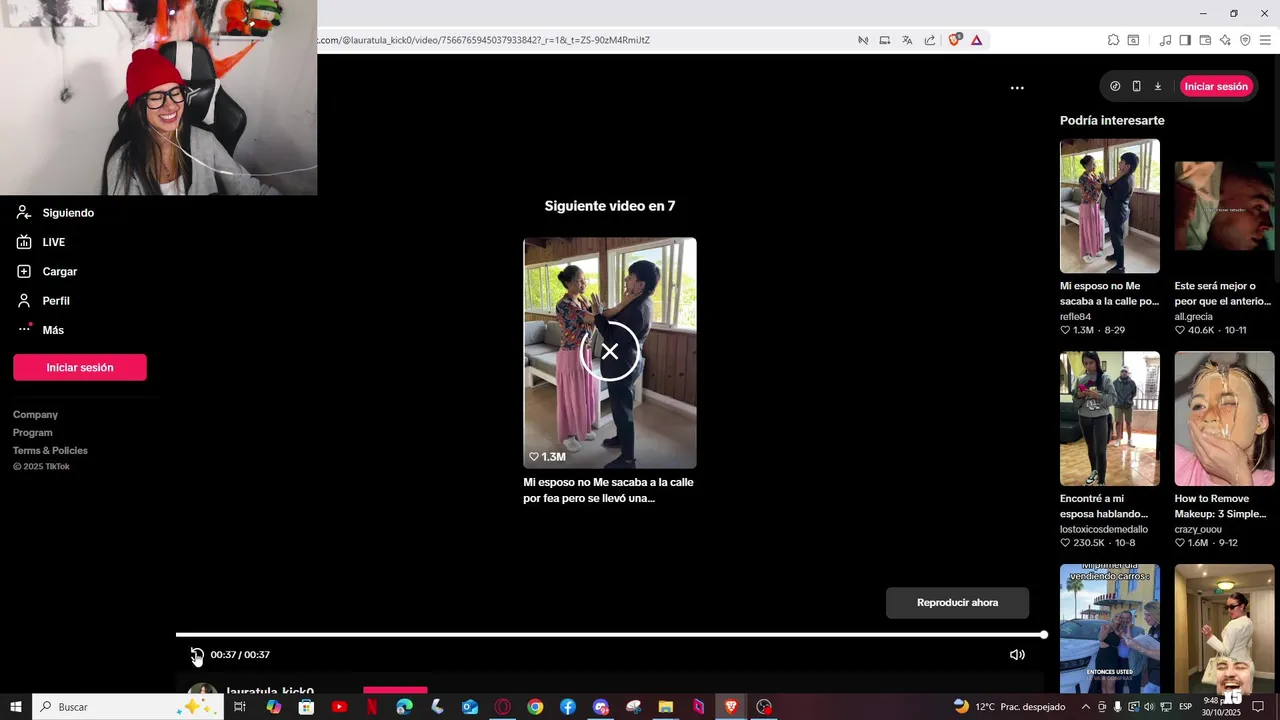Cancel autoplay with the X circle
The width and height of the screenshot is (1280, 720).
(610, 352)
